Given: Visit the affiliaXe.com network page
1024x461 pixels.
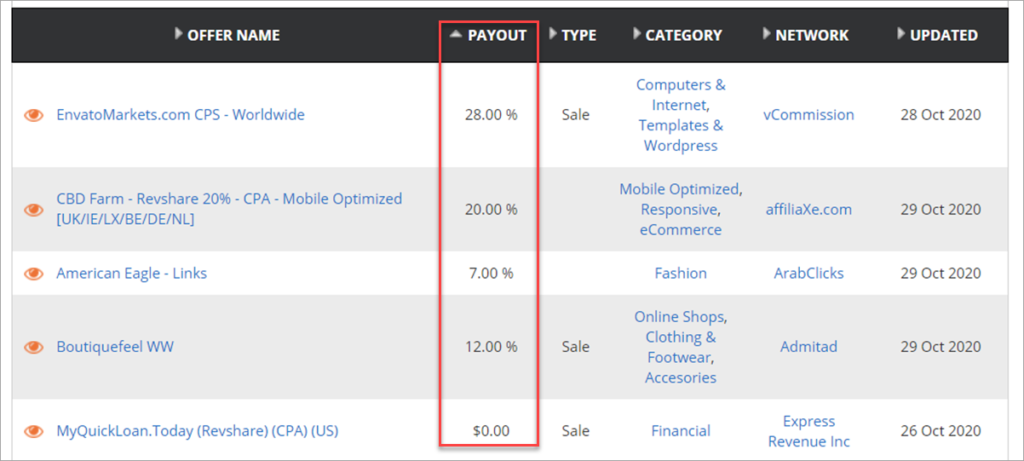Looking at the screenshot, I should 809,209.
